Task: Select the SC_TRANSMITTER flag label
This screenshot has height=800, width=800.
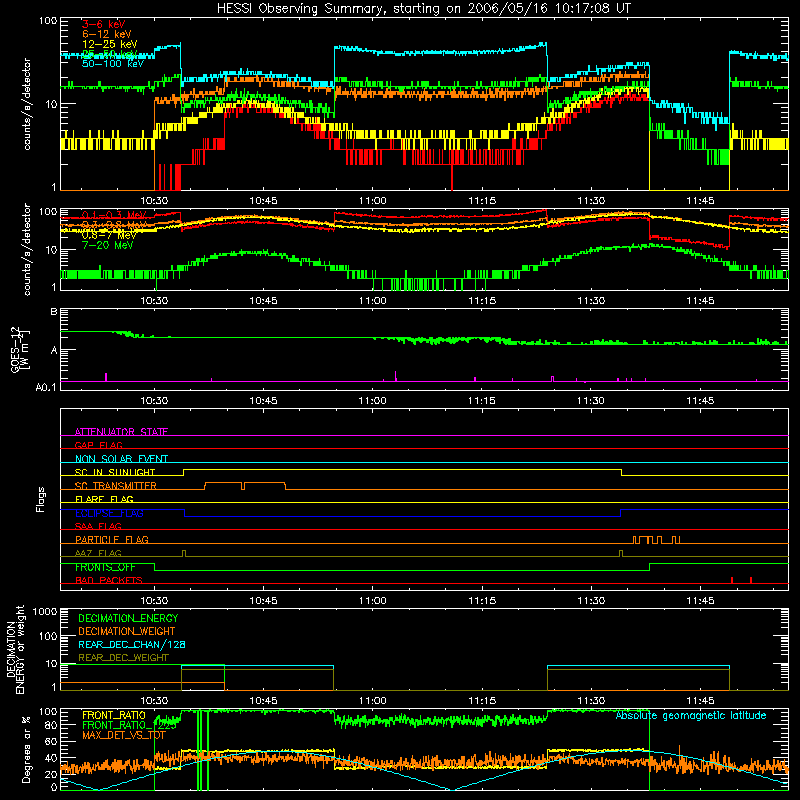Action: pyautogui.click(x=116, y=486)
